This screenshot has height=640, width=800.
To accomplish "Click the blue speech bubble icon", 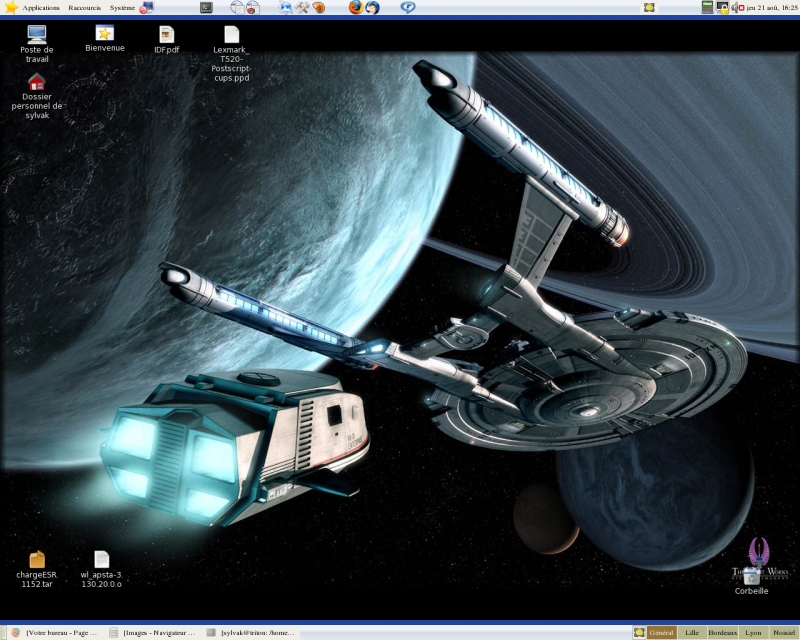I will tap(408, 7).
